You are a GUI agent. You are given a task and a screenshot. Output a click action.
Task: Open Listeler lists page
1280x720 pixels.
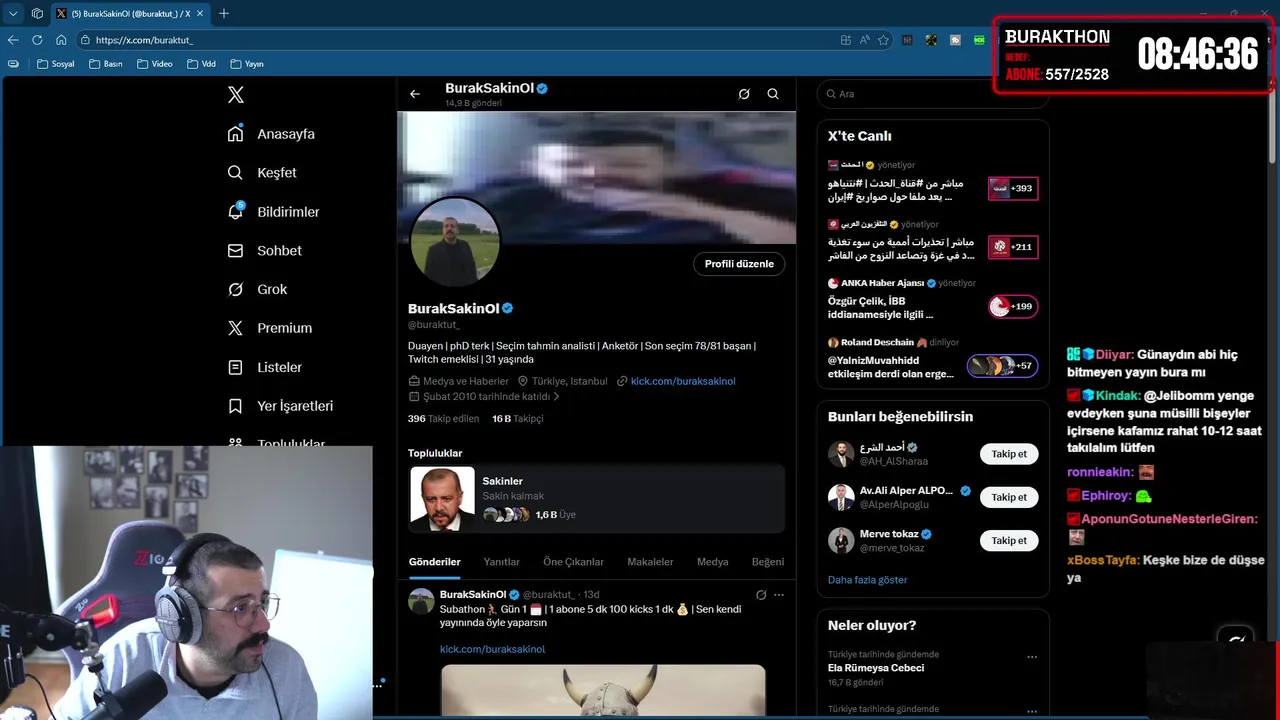tap(265, 367)
